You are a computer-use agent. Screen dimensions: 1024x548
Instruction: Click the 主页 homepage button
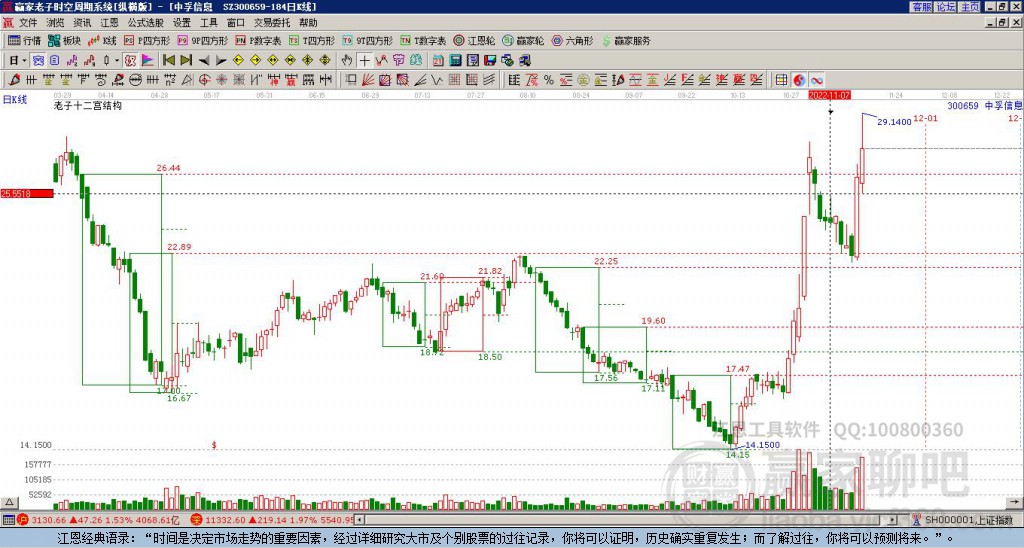coord(969,7)
